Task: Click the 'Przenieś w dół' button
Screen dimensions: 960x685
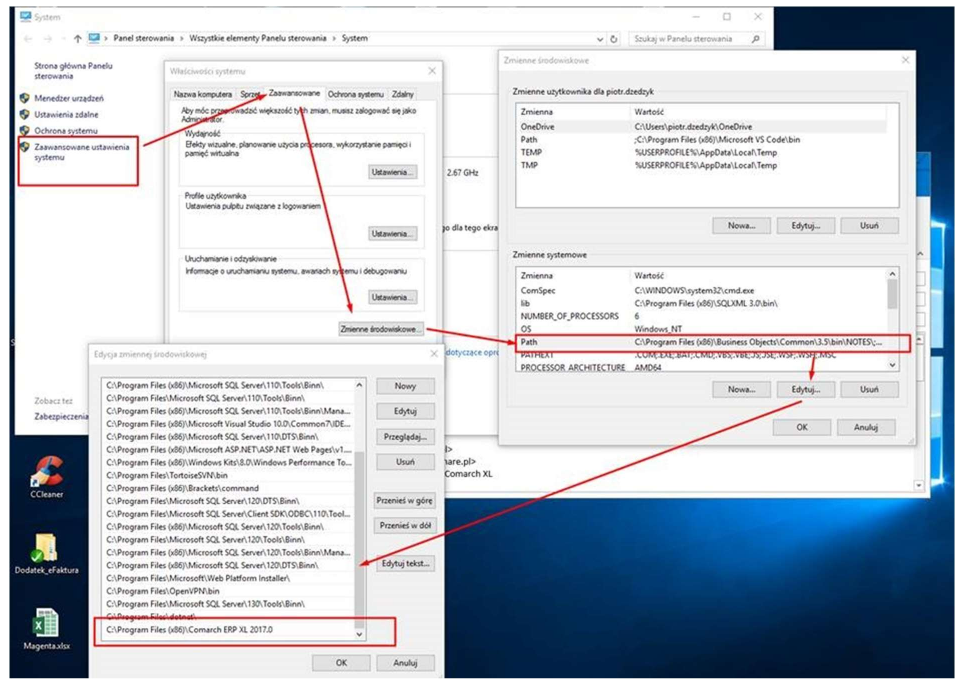Action: 405,526
